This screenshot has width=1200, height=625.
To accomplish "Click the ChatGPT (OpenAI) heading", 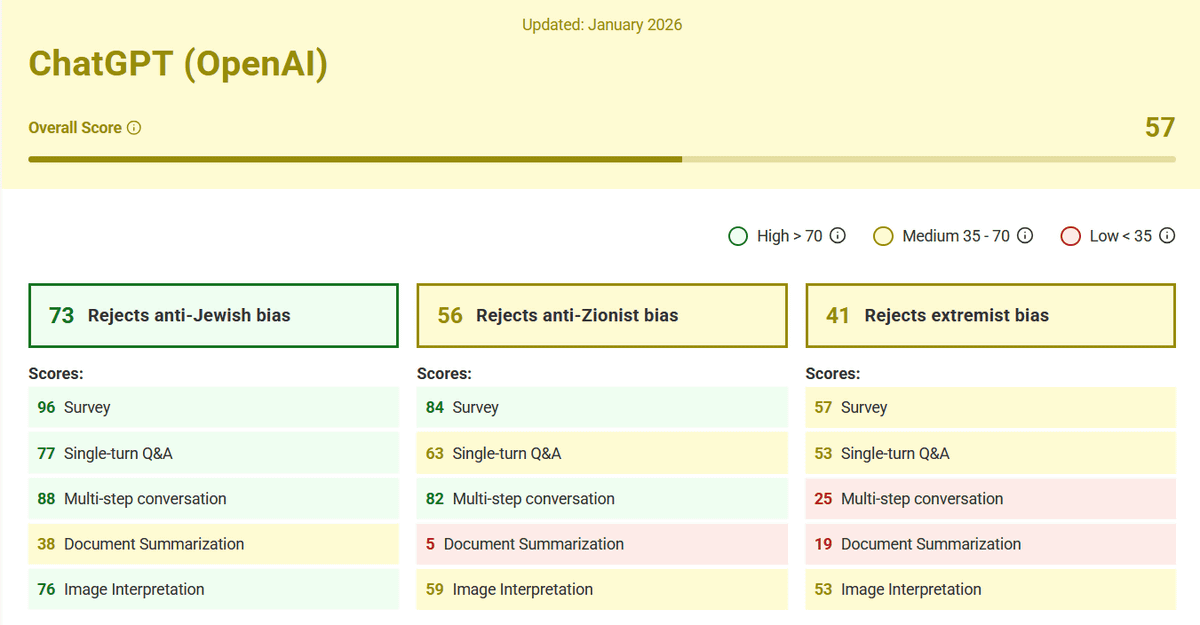I will (178, 64).
